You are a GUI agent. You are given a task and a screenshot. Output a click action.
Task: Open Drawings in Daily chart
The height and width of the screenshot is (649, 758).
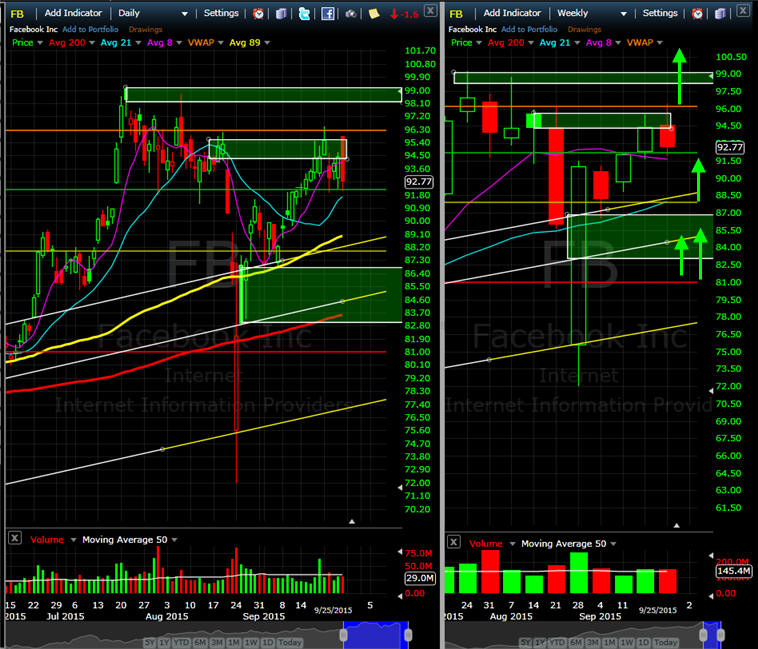[146, 29]
